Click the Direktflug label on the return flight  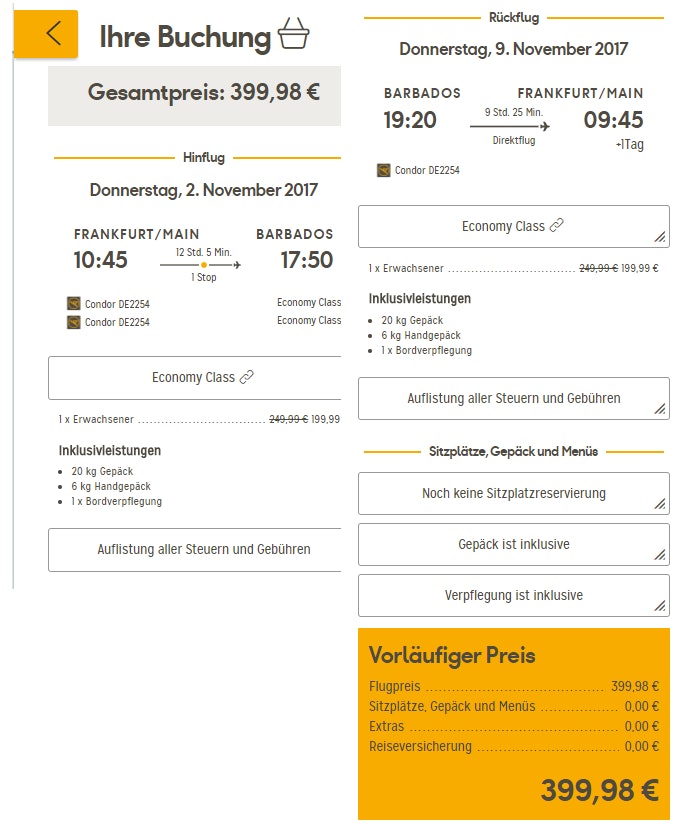[514, 141]
